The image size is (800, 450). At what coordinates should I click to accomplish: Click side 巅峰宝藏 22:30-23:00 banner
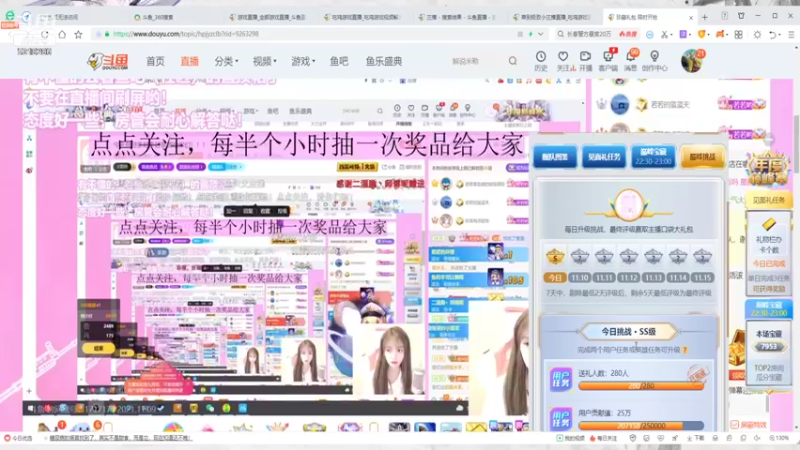click(768, 308)
